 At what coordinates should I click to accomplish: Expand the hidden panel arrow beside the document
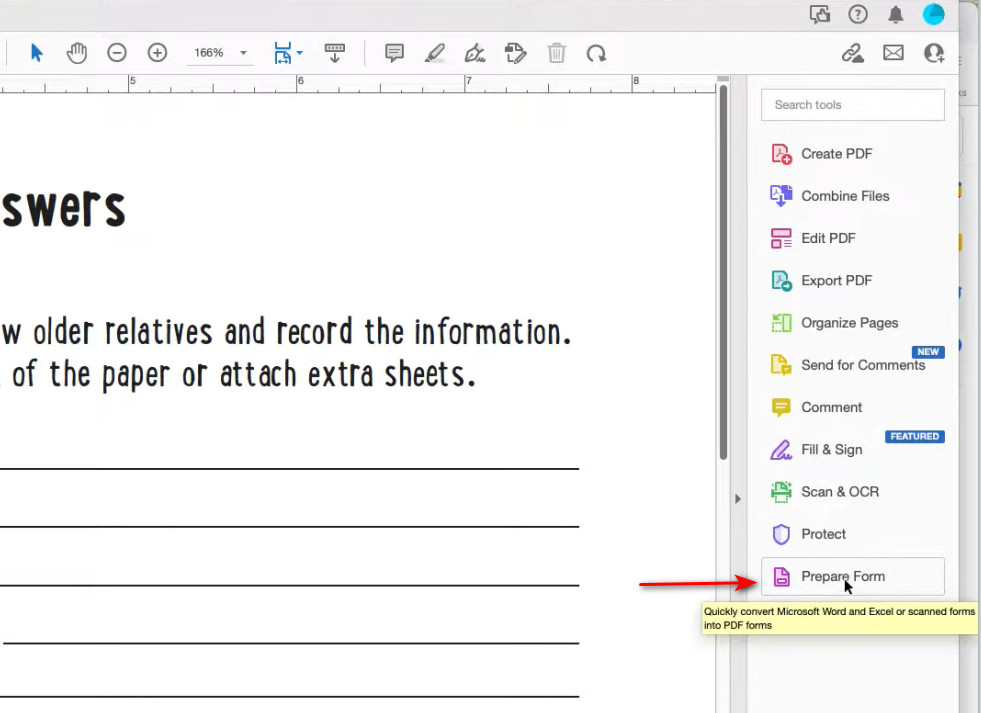pyautogui.click(x=737, y=498)
